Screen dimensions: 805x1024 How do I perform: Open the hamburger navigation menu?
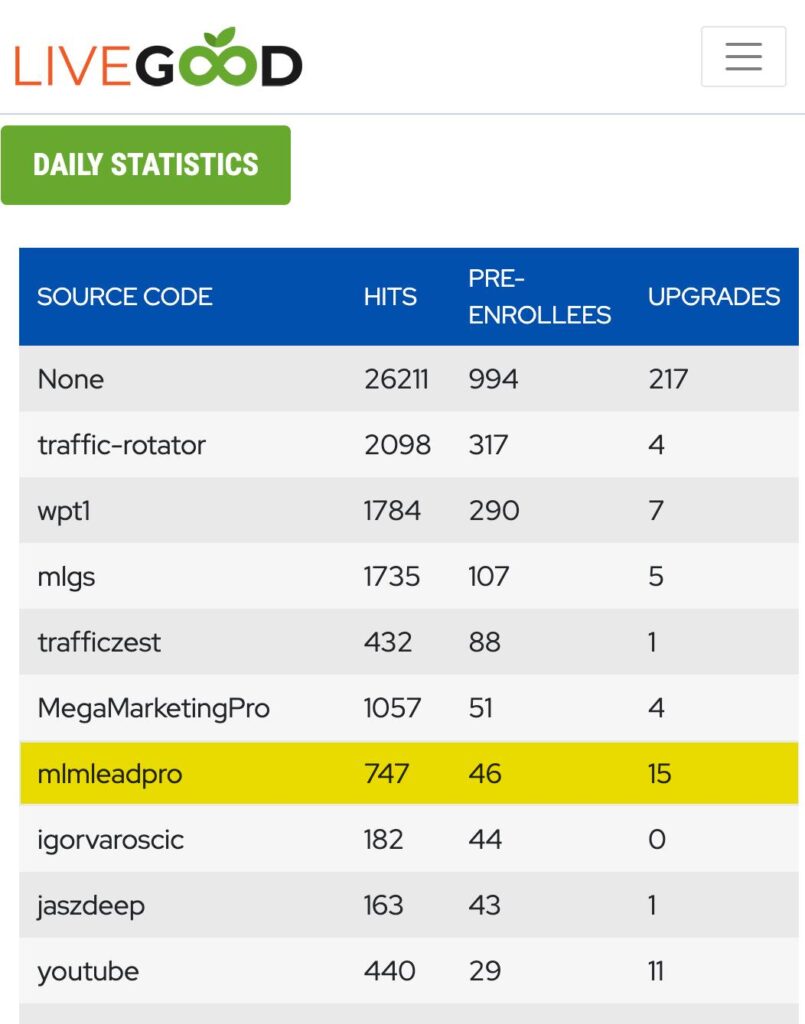[x=743, y=57]
